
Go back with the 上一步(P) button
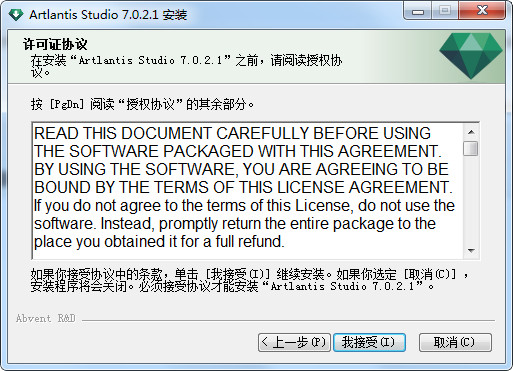coord(294,342)
